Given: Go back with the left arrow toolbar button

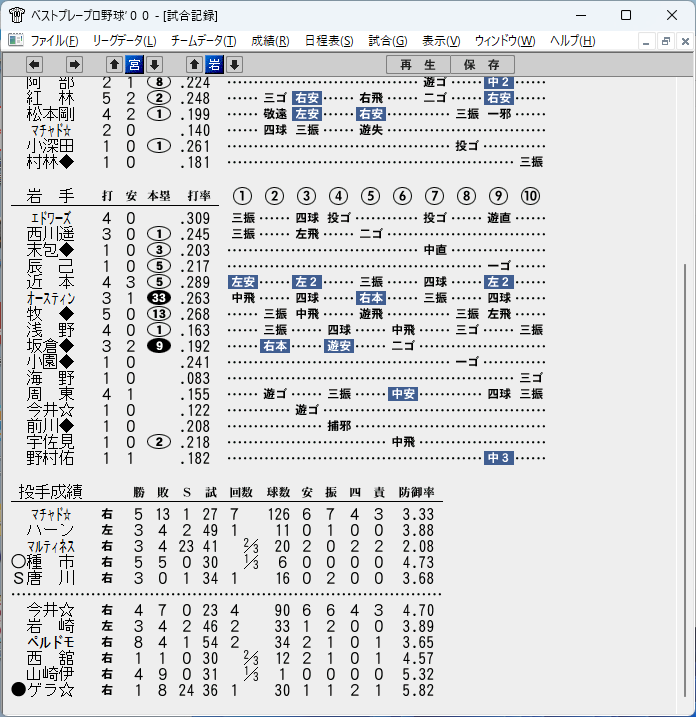Looking at the screenshot, I should pyautogui.click(x=34, y=64).
